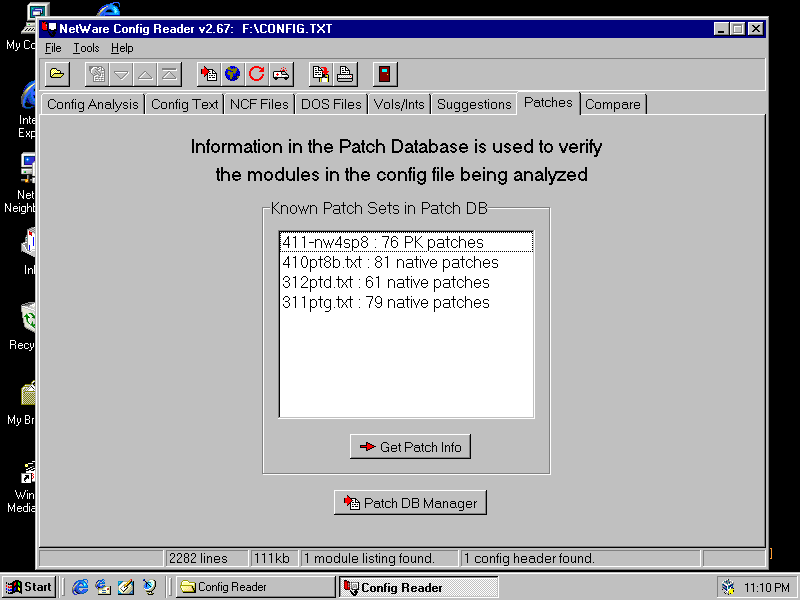
Task: Switch to the Config Text tab
Action: [185, 105]
